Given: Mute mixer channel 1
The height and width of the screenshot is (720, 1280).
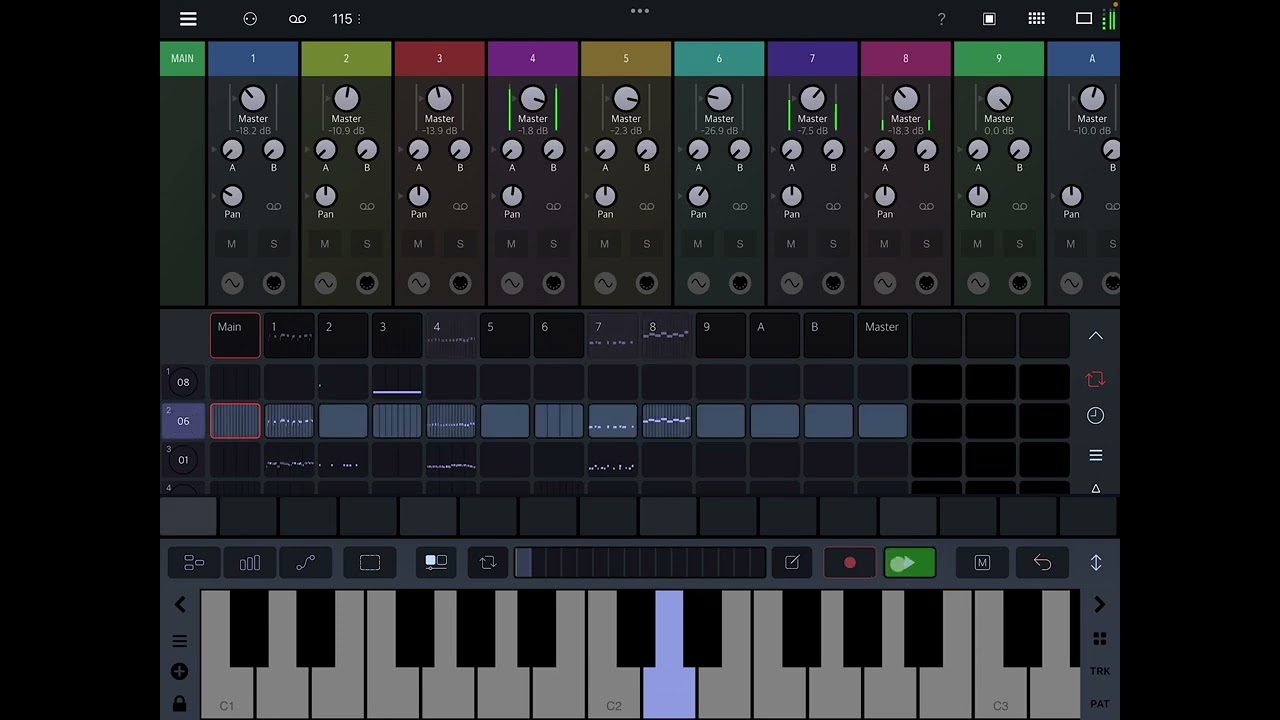Looking at the screenshot, I should 232,244.
